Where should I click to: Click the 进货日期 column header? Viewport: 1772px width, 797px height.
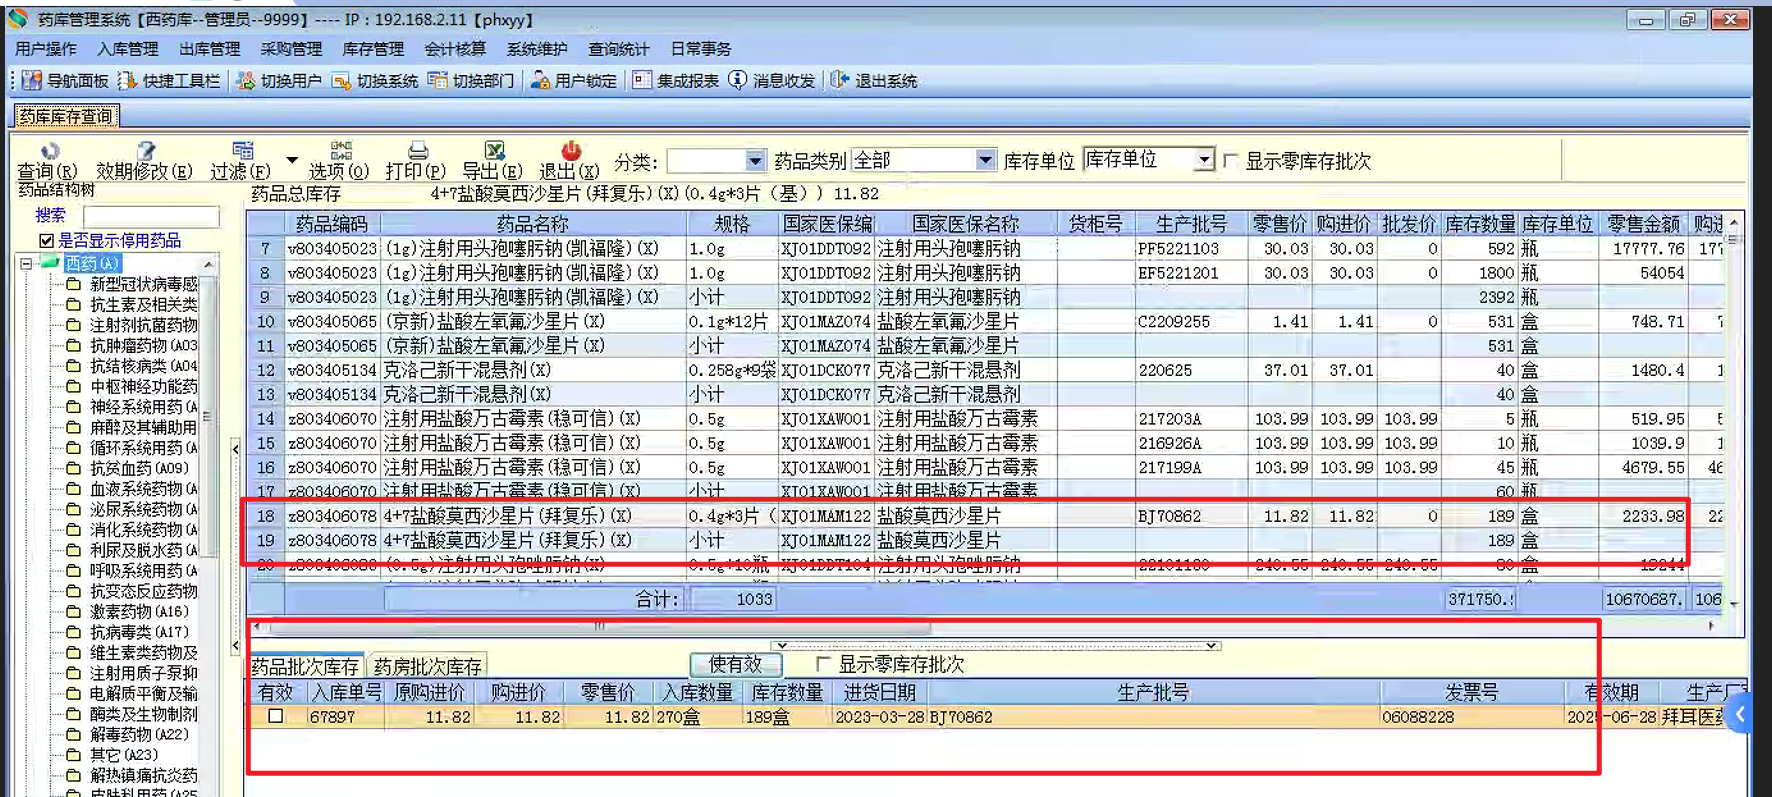tap(880, 692)
